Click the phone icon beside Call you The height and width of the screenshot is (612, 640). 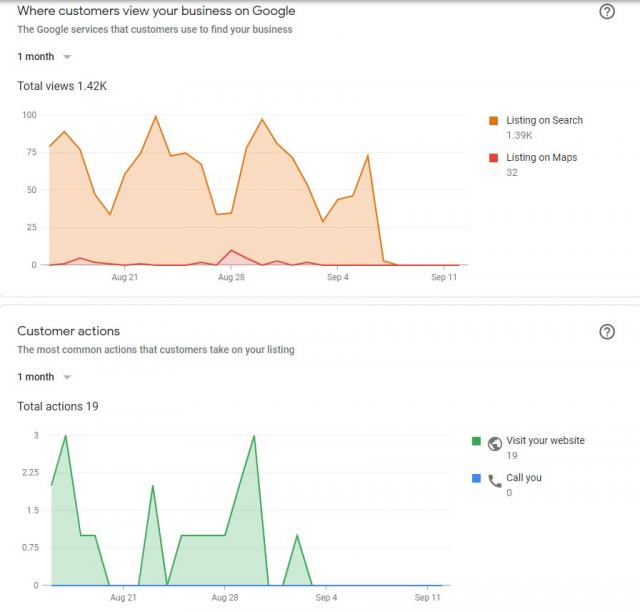494,480
